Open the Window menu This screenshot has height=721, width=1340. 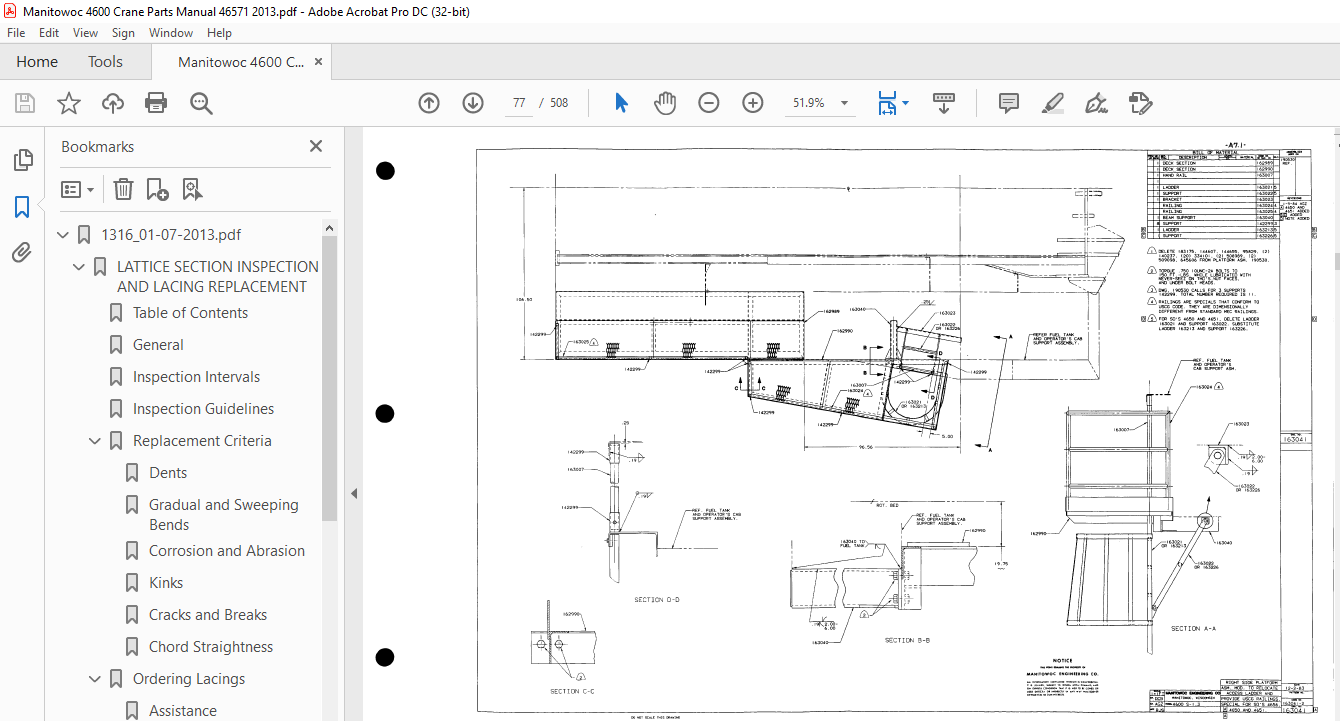(171, 33)
